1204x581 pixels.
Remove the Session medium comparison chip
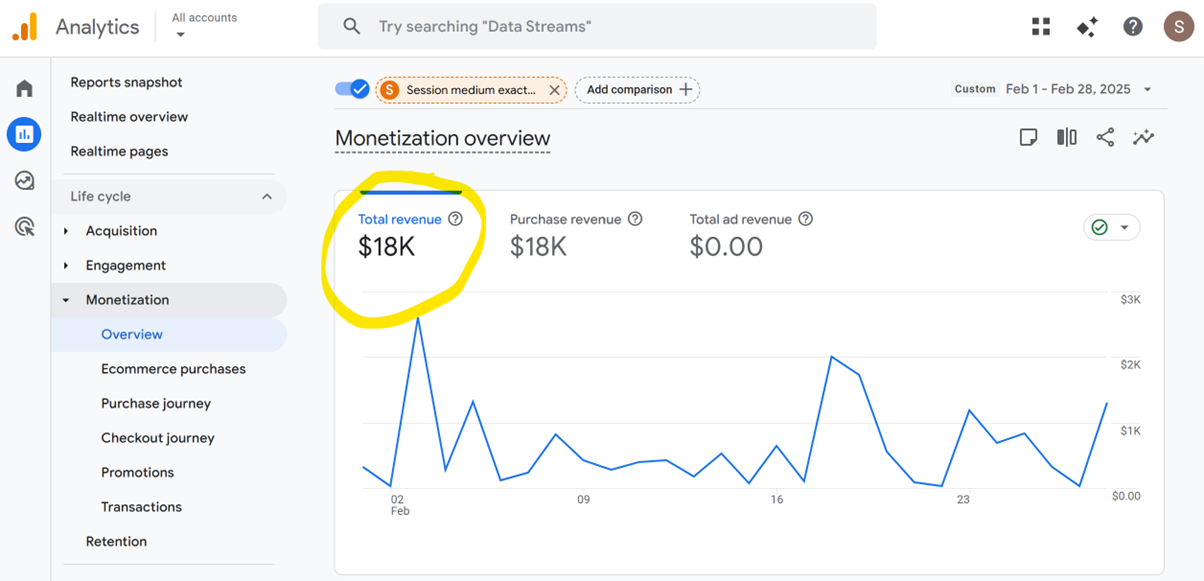pyautogui.click(x=554, y=90)
